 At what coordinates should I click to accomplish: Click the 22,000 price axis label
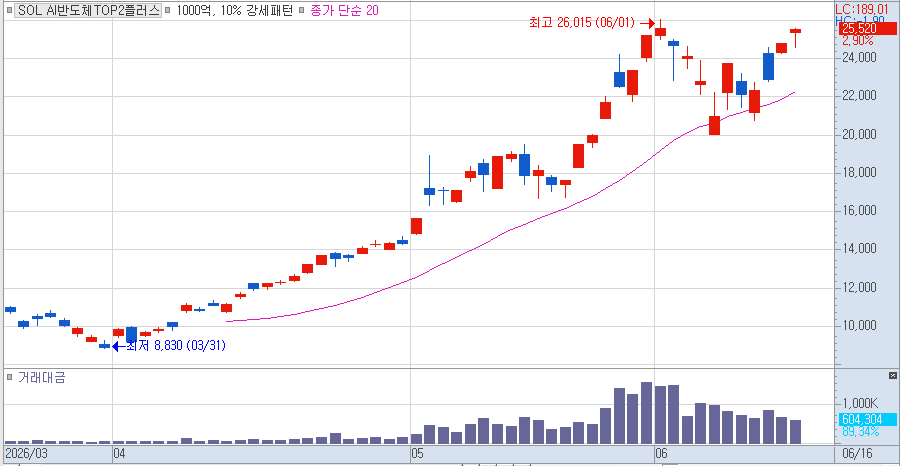coord(860,95)
